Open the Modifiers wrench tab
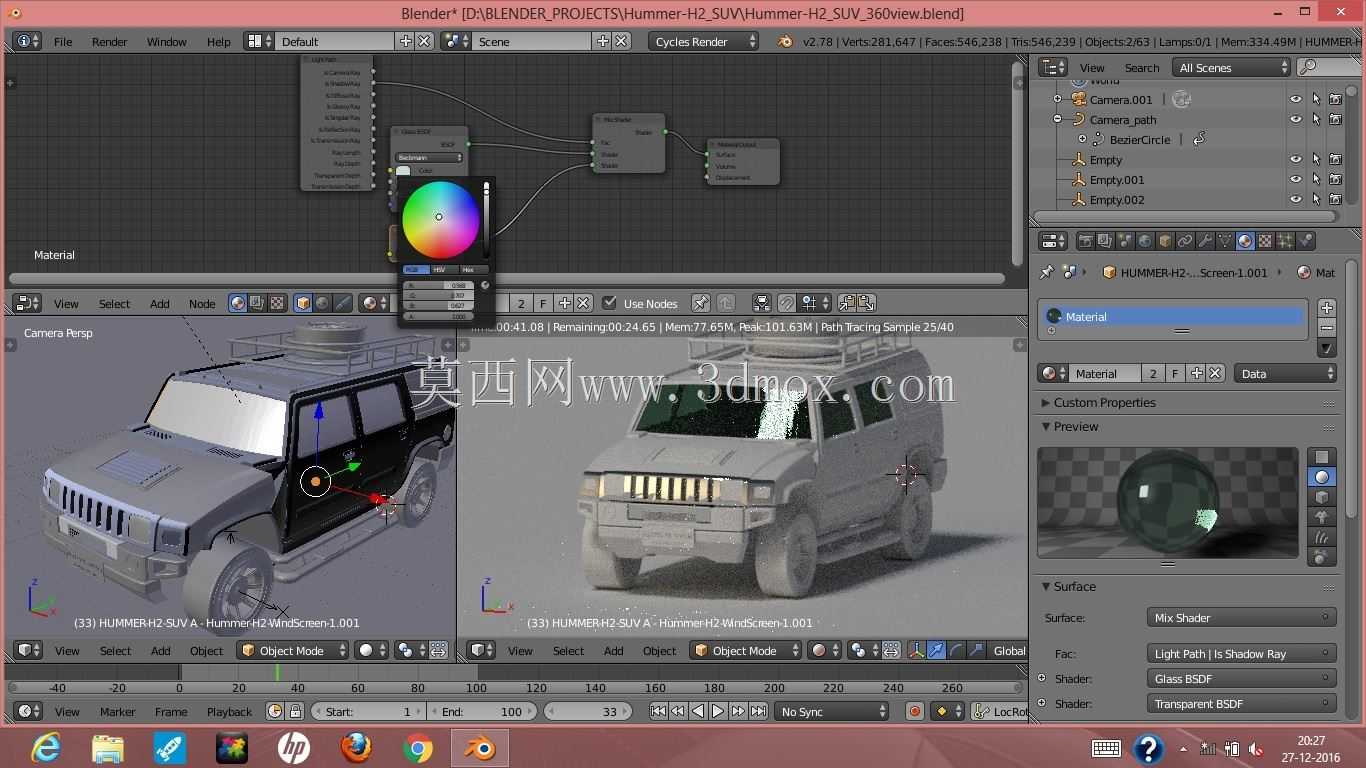This screenshot has width=1366, height=768. point(1205,241)
